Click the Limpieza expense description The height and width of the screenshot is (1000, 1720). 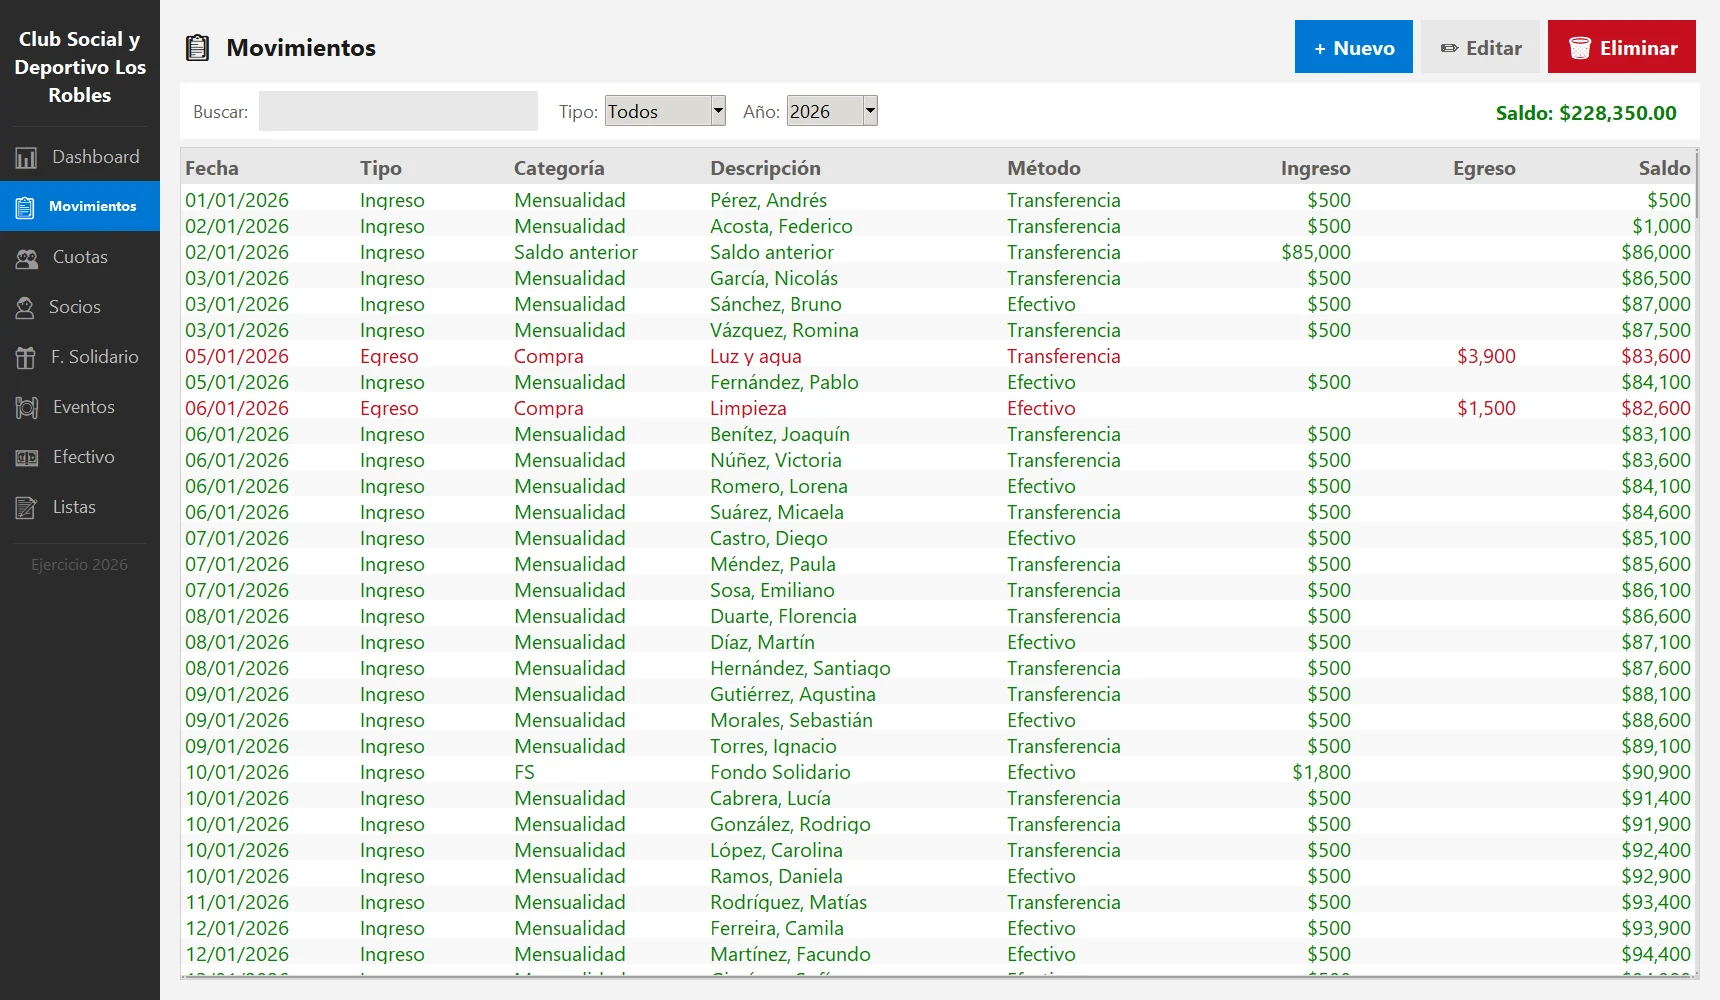tap(748, 408)
